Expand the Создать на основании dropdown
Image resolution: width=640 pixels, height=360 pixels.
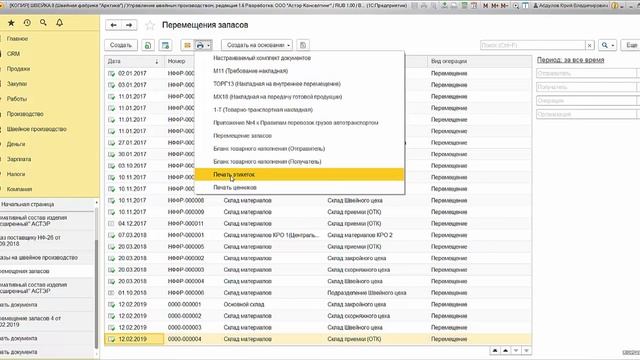coord(289,45)
